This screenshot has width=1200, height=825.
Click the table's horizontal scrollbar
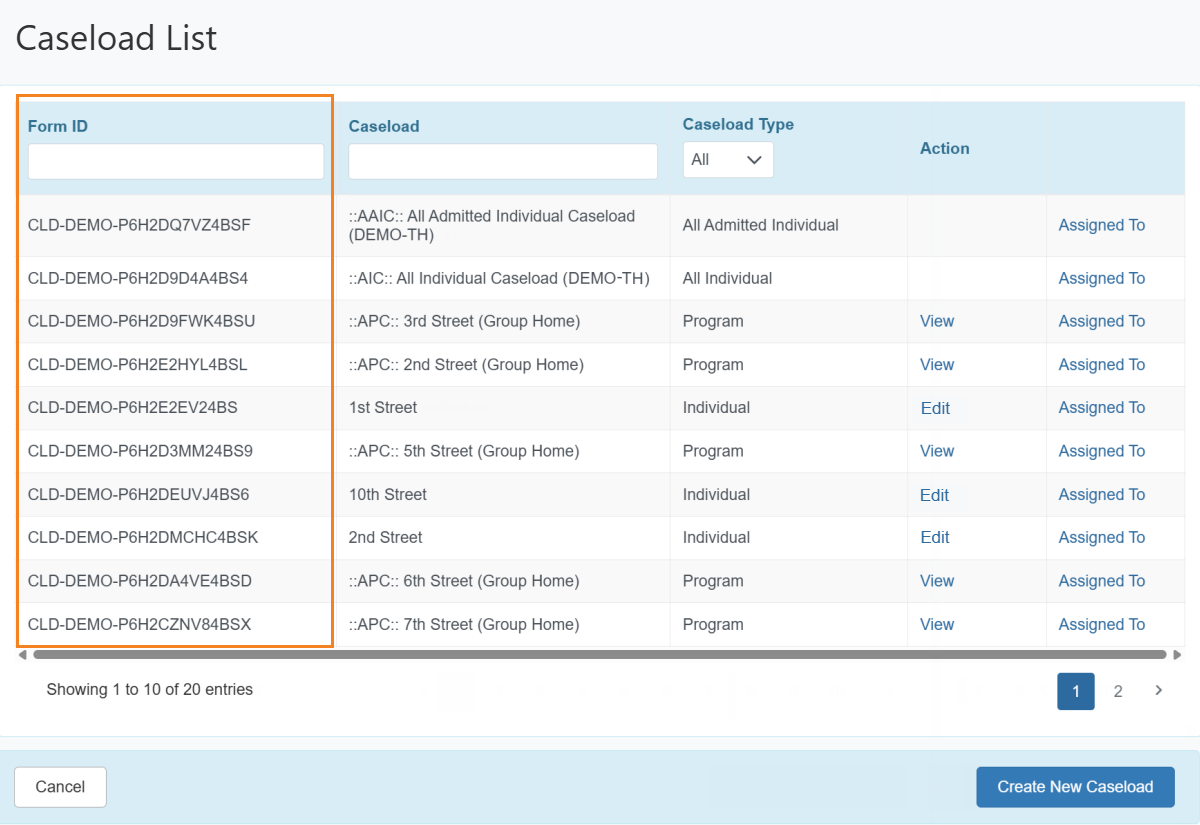600,655
